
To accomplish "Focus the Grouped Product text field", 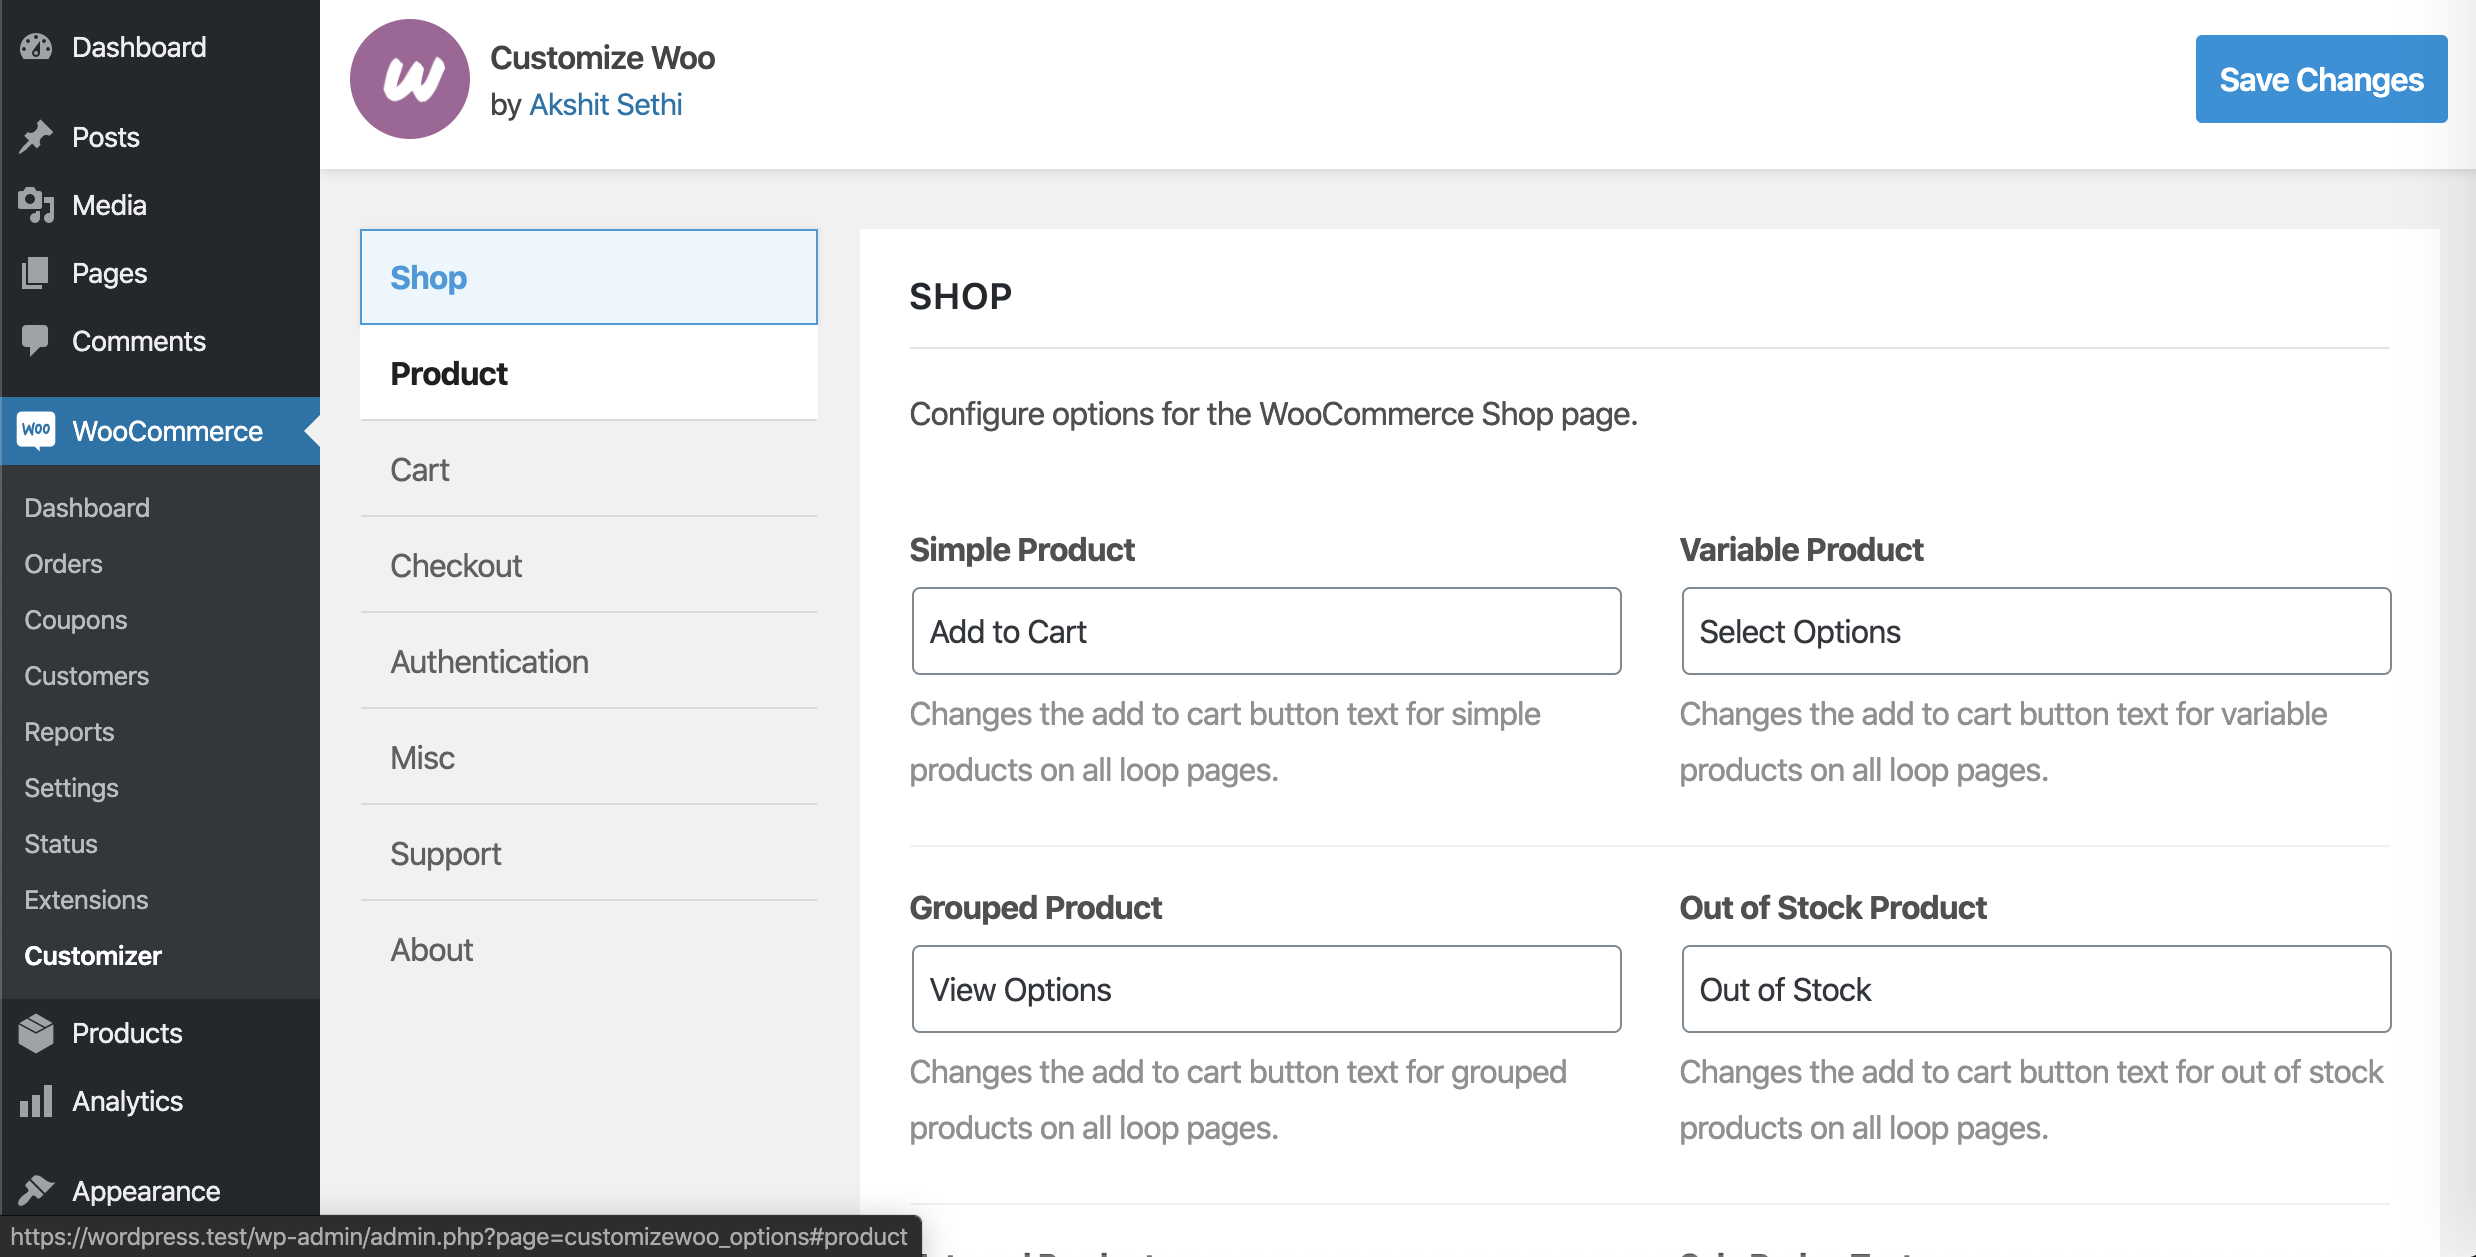I will (1266, 989).
